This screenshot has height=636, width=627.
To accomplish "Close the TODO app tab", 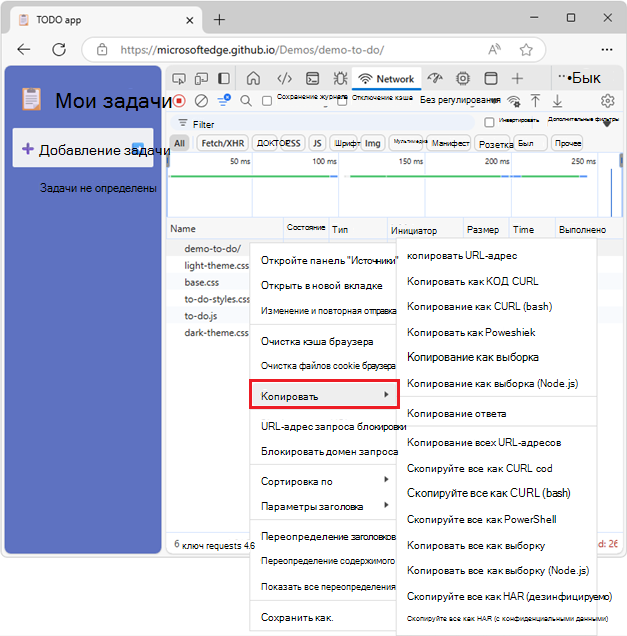I will (x=189, y=20).
